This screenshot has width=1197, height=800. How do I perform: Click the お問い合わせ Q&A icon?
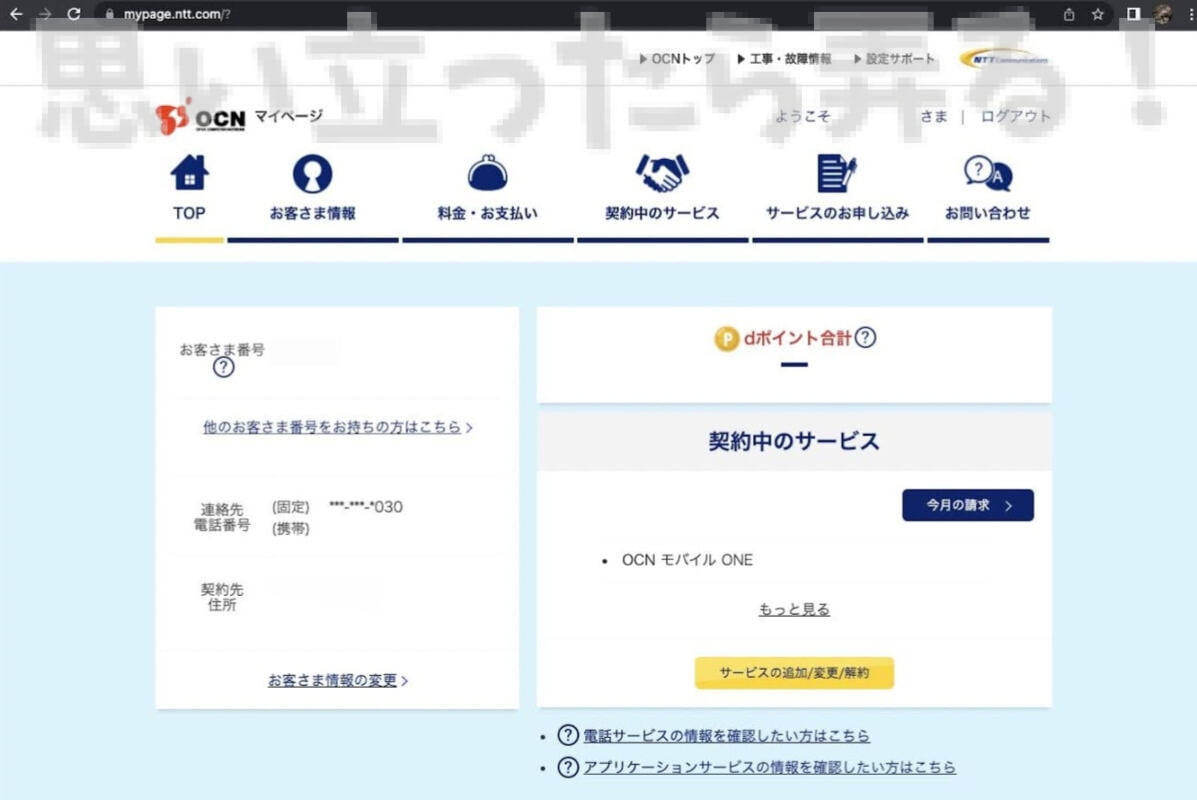click(x=988, y=173)
